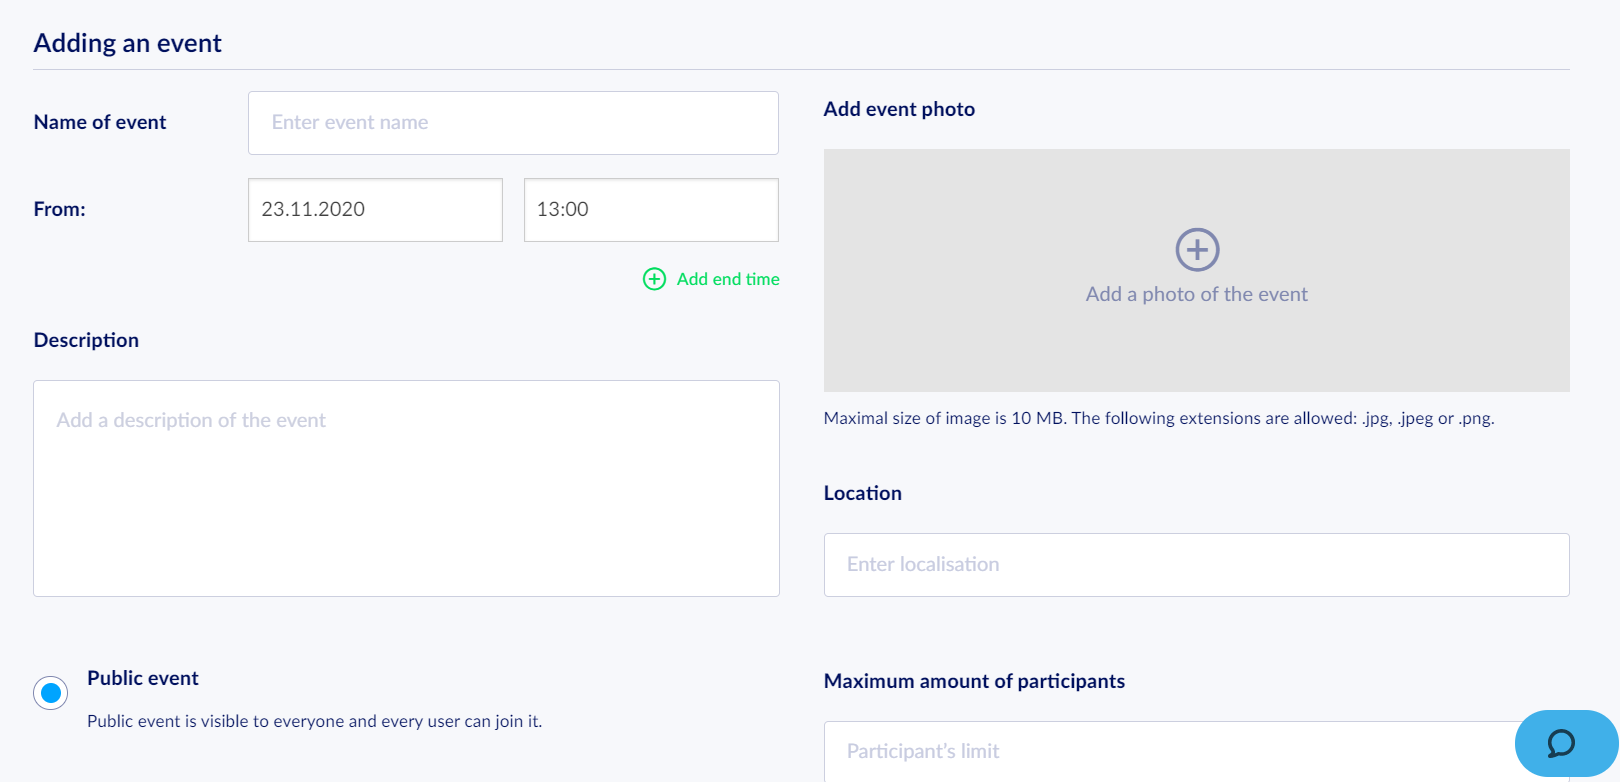
Task: Click the Add event photo heading
Action: [x=899, y=109]
